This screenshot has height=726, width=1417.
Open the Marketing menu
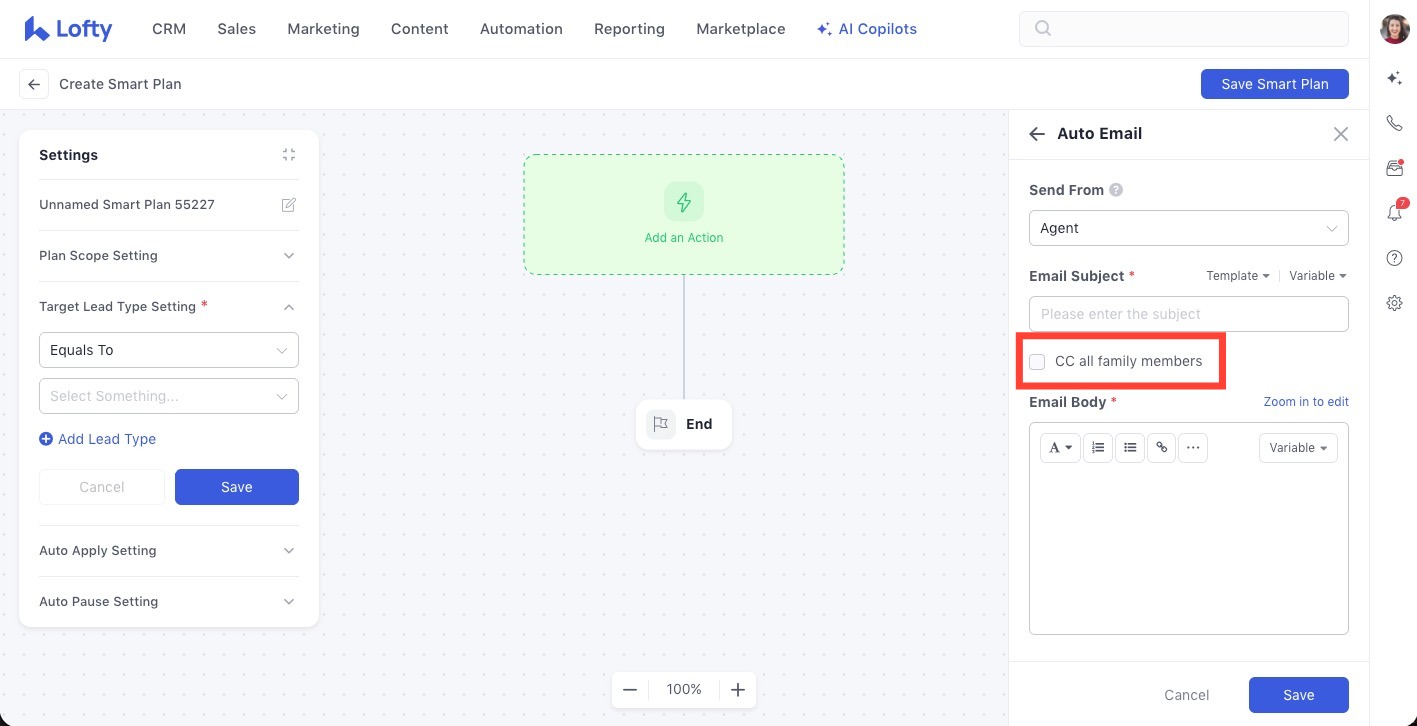coord(323,29)
